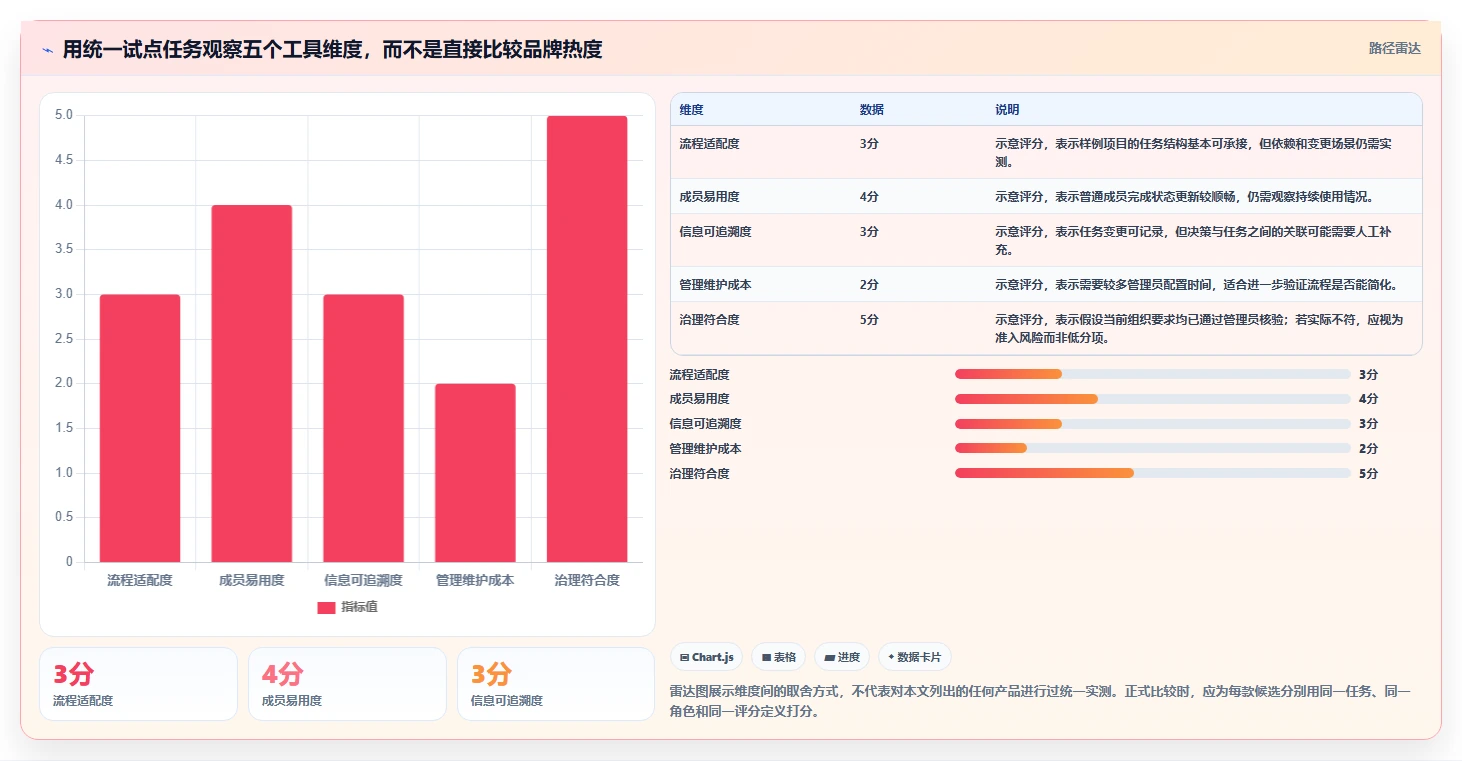Click the 表格 chip
This screenshot has height=761, width=1462.
(779, 657)
